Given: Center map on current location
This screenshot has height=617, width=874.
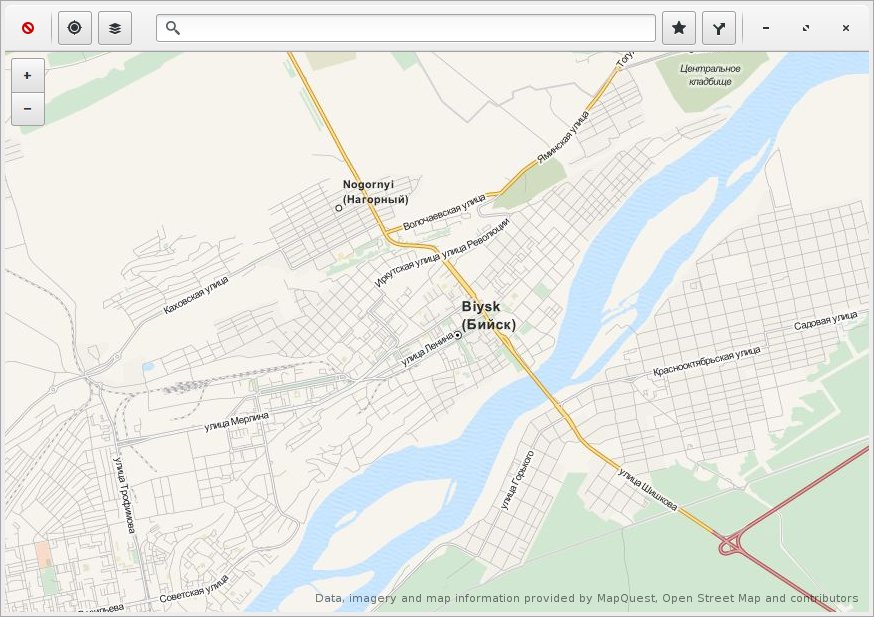Looking at the screenshot, I should 75,28.
